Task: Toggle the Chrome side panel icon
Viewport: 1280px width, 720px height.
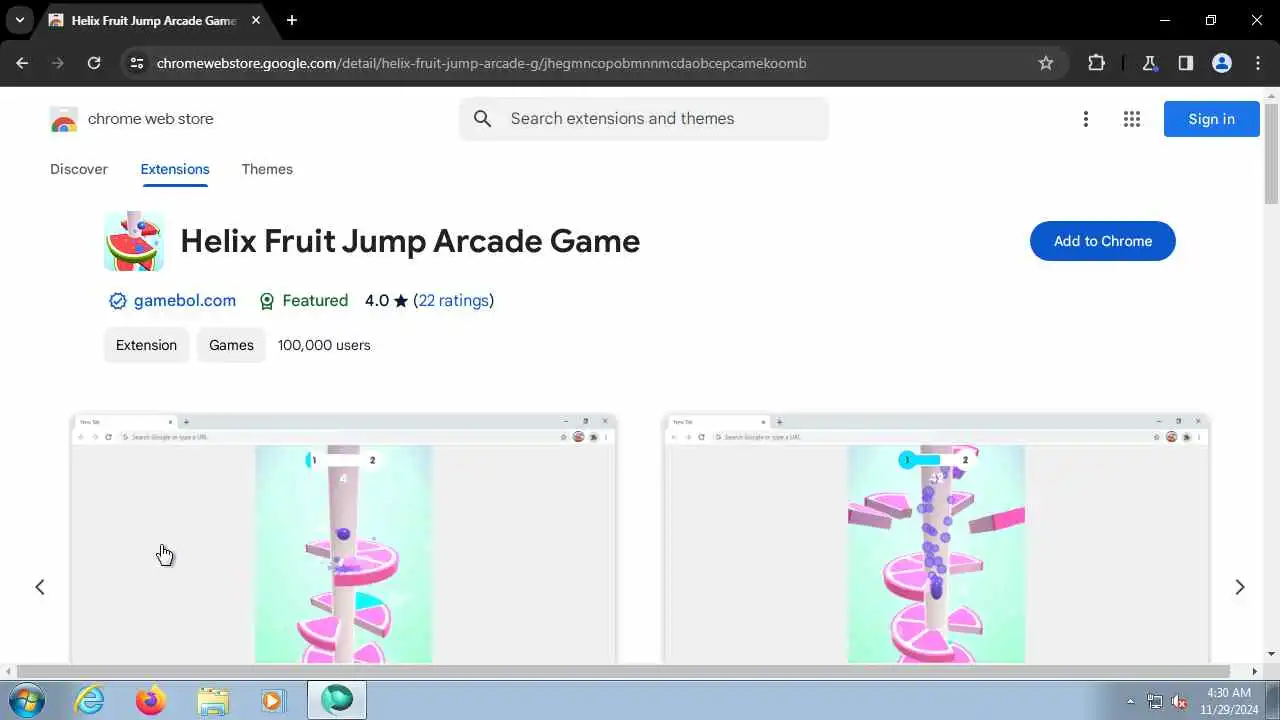Action: 1185,63
